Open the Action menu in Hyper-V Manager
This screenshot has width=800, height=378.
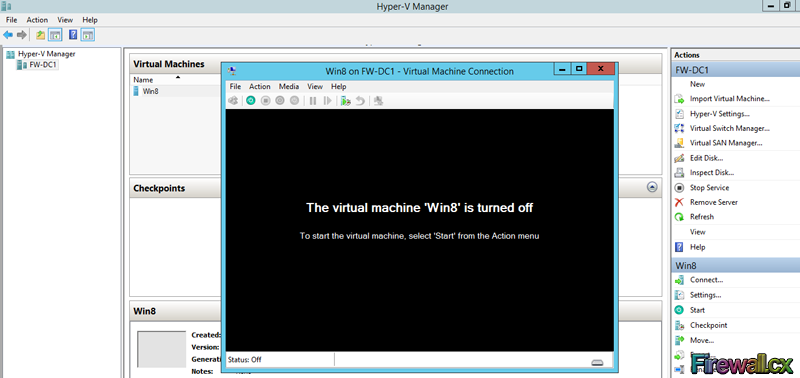37,20
